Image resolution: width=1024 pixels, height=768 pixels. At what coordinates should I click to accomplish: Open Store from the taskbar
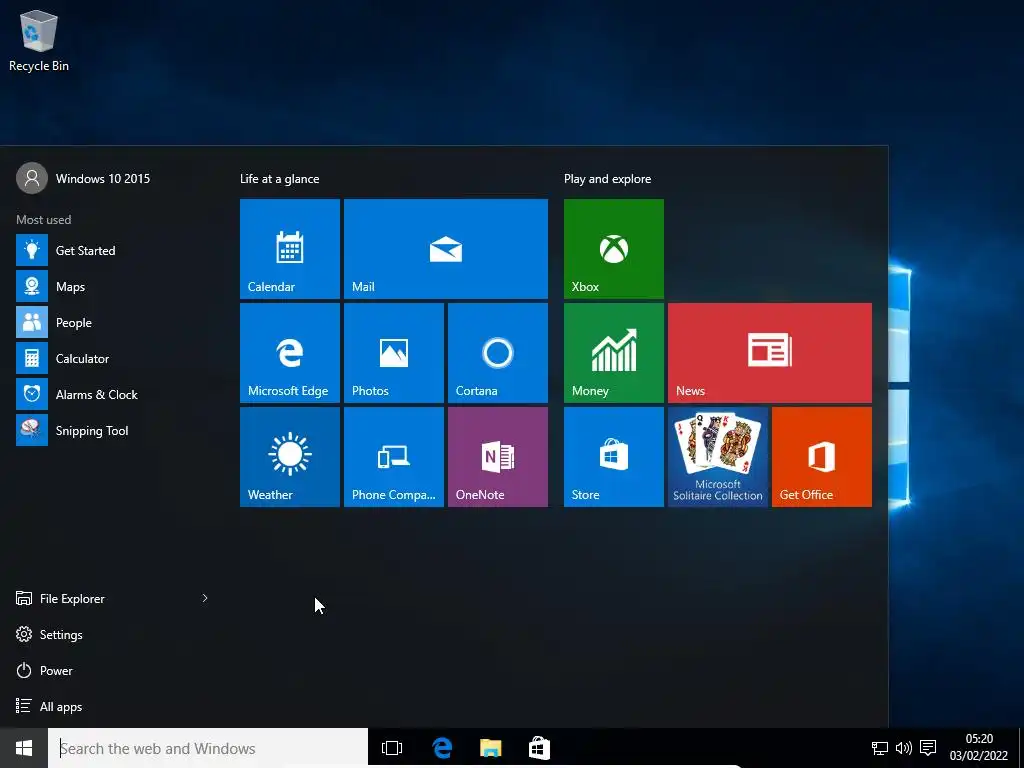click(x=539, y=748)
